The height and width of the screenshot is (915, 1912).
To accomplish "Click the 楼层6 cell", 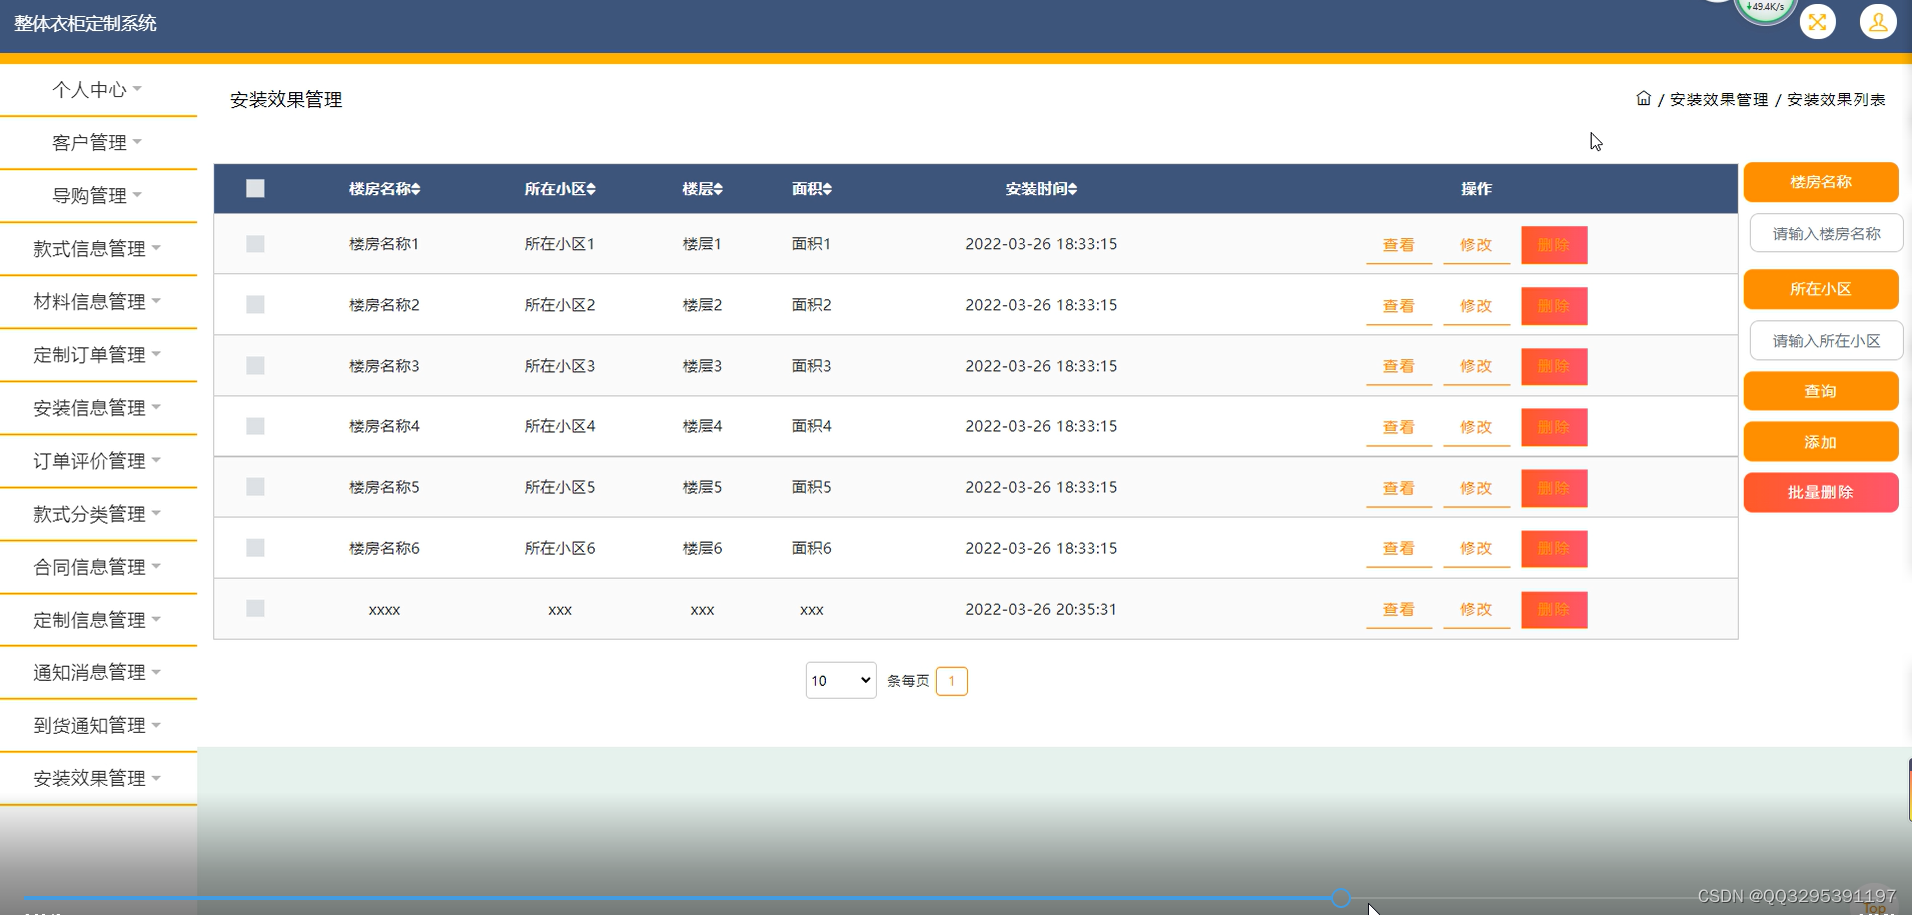I will pos(702,548).
